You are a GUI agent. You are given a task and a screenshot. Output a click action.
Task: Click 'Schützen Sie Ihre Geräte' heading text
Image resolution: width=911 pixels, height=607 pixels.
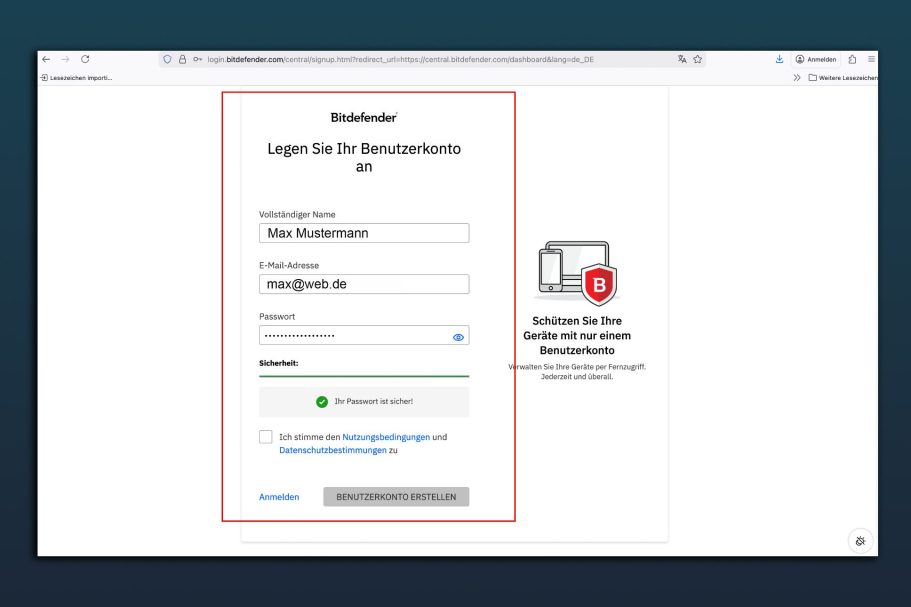click(x=577, y=335)
